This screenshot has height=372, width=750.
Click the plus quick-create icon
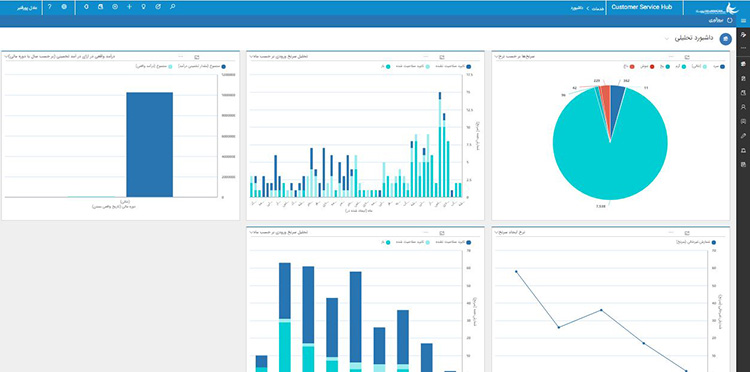click(x=129, y=7)
